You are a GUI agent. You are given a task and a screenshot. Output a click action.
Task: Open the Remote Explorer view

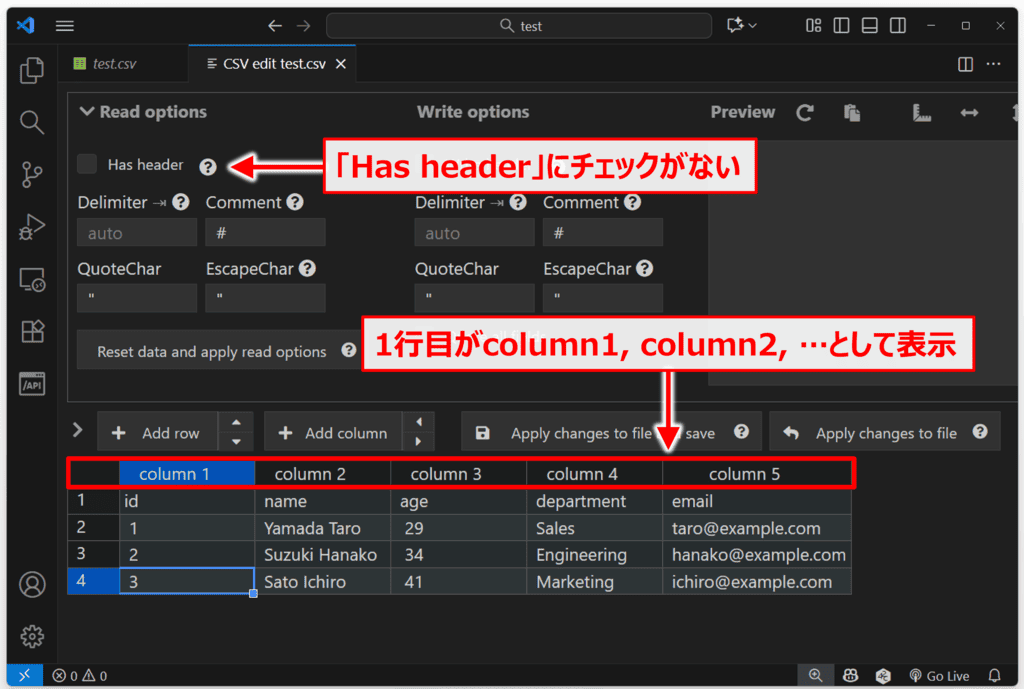point(32,280)
